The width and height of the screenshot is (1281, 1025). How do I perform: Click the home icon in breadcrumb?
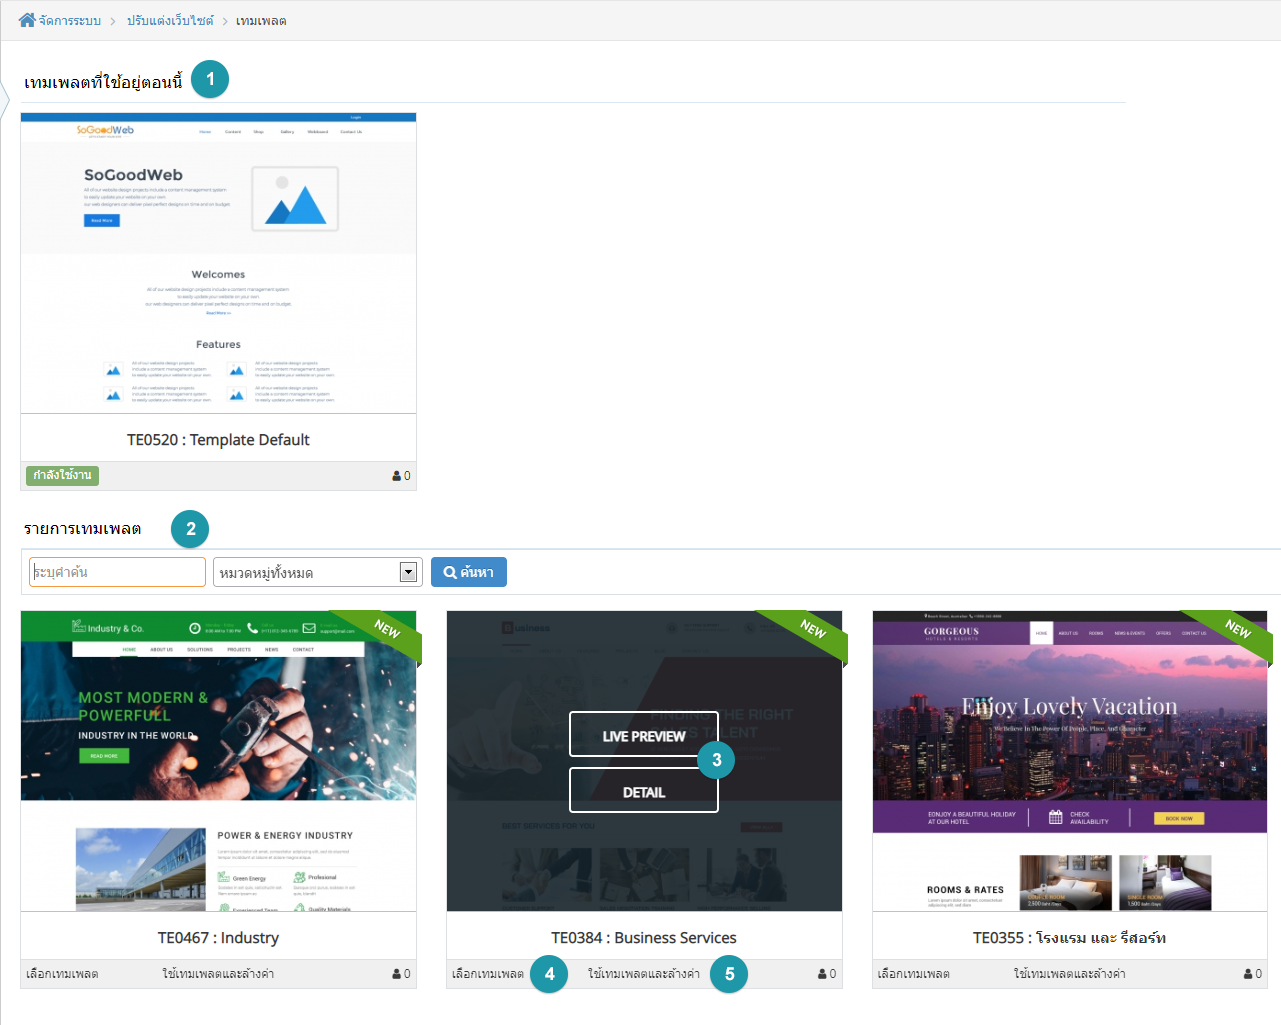coord(27,20)
